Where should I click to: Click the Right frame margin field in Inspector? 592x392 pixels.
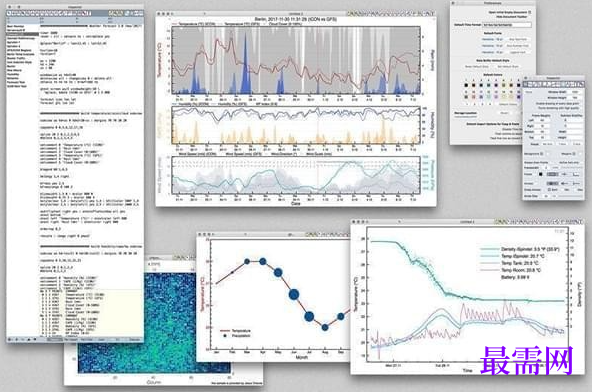[x=542, y=126]
